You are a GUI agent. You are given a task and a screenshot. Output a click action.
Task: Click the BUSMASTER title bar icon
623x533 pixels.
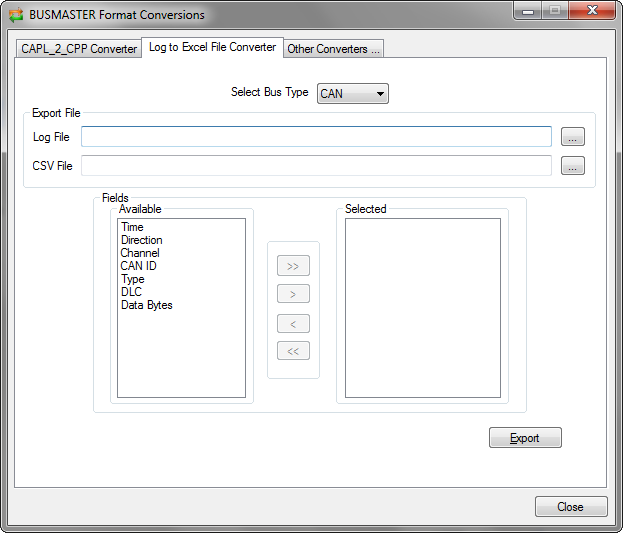click(16, 15)
